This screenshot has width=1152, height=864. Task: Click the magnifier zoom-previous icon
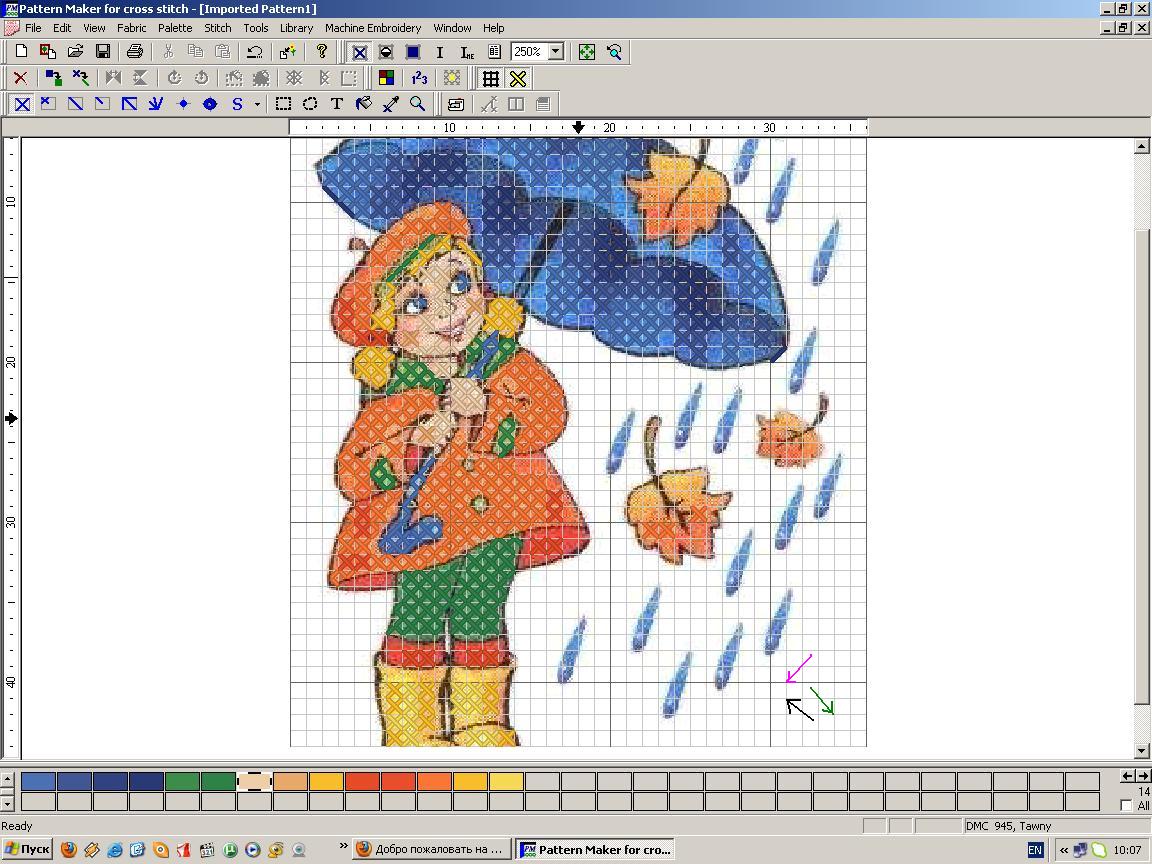[614, 52]
